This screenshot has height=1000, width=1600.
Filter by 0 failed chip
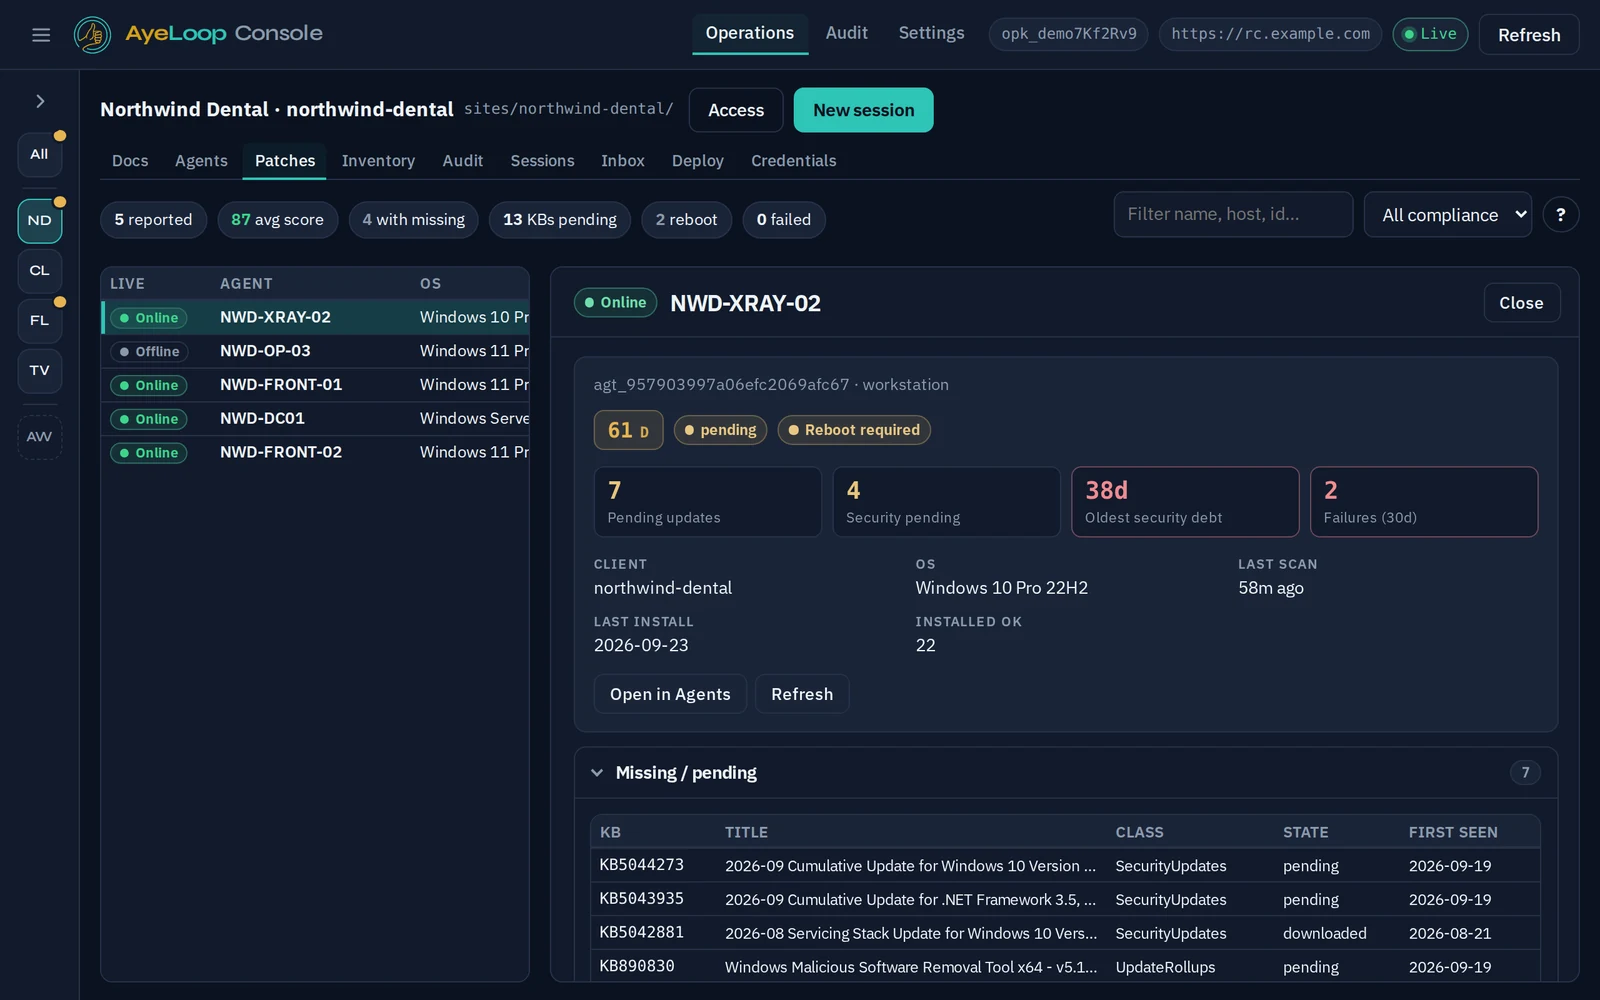point(784,220)
